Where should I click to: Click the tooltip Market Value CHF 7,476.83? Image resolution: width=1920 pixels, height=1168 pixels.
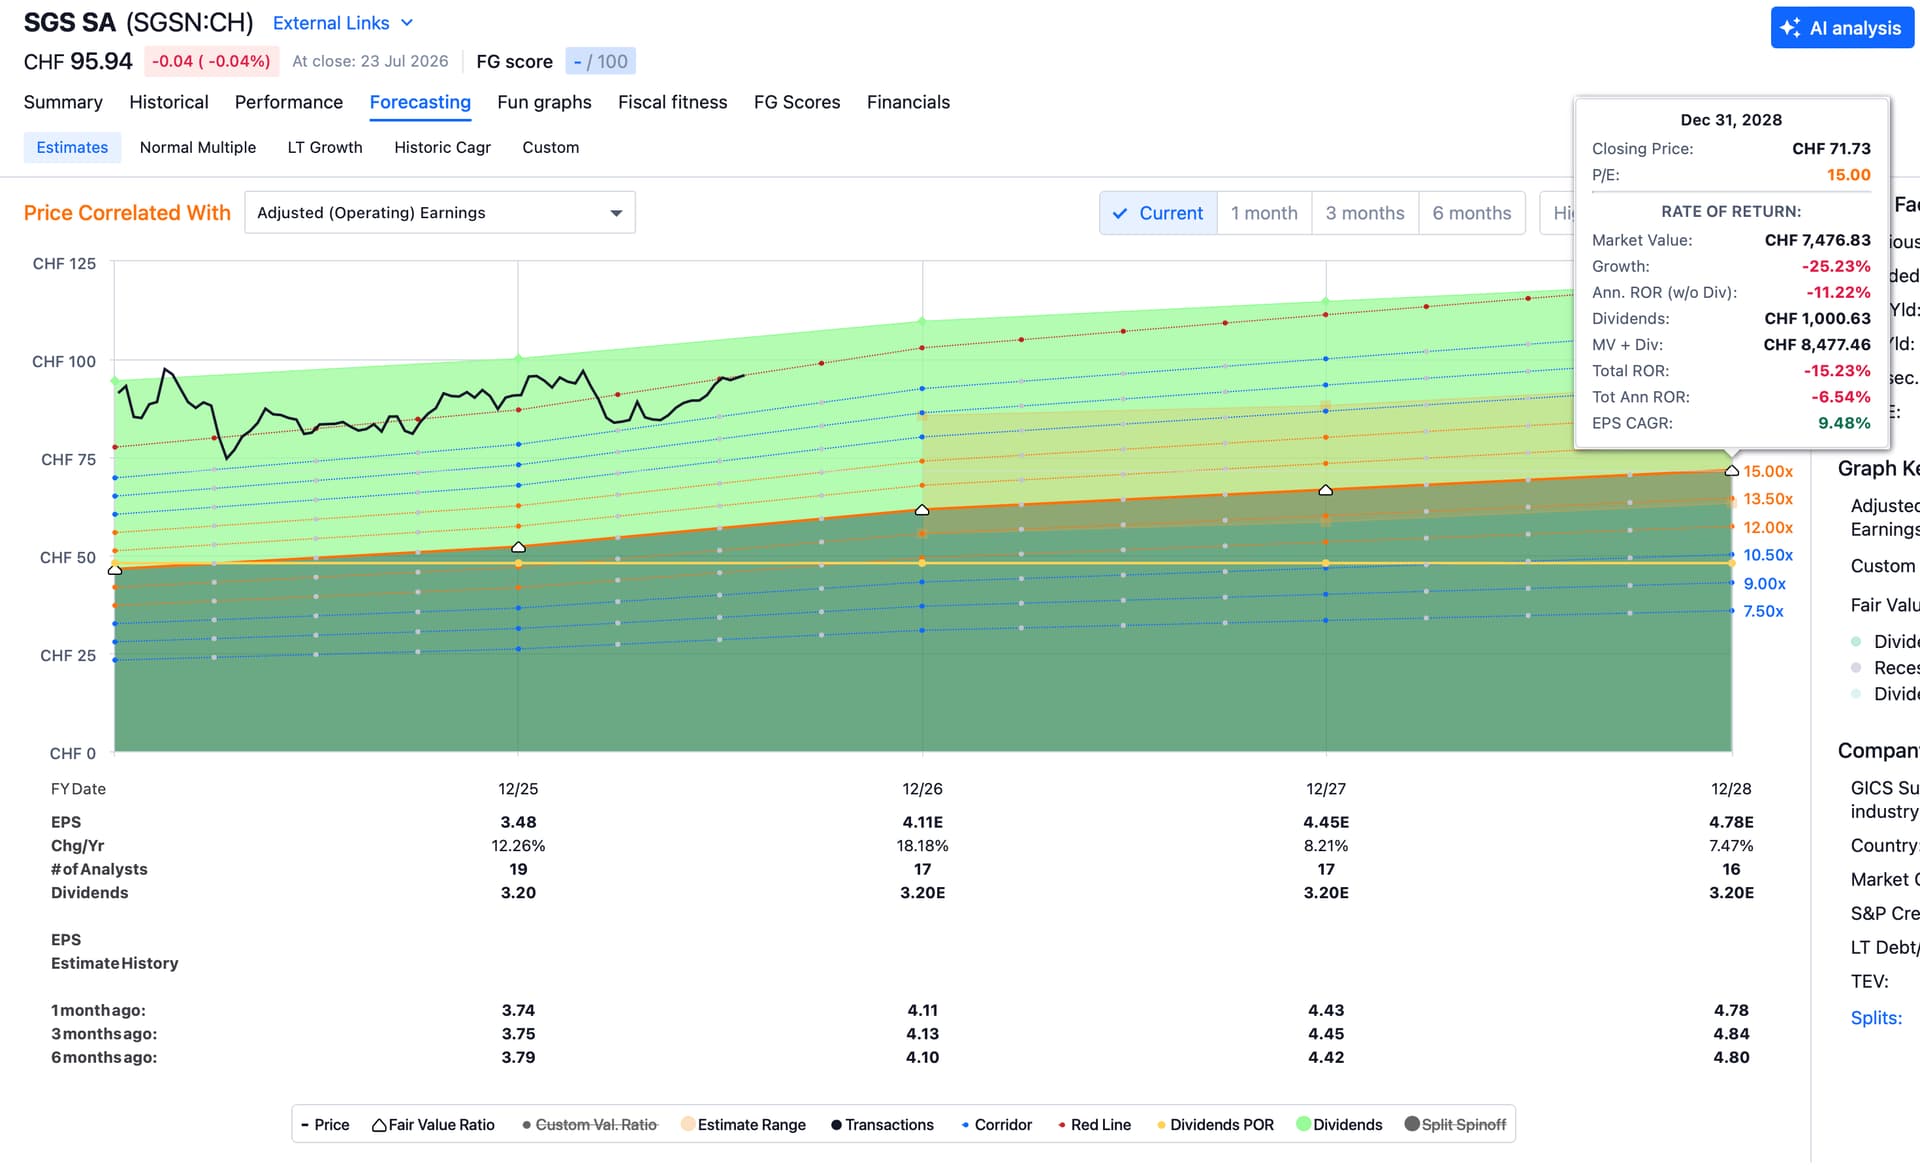(1817, 240)
